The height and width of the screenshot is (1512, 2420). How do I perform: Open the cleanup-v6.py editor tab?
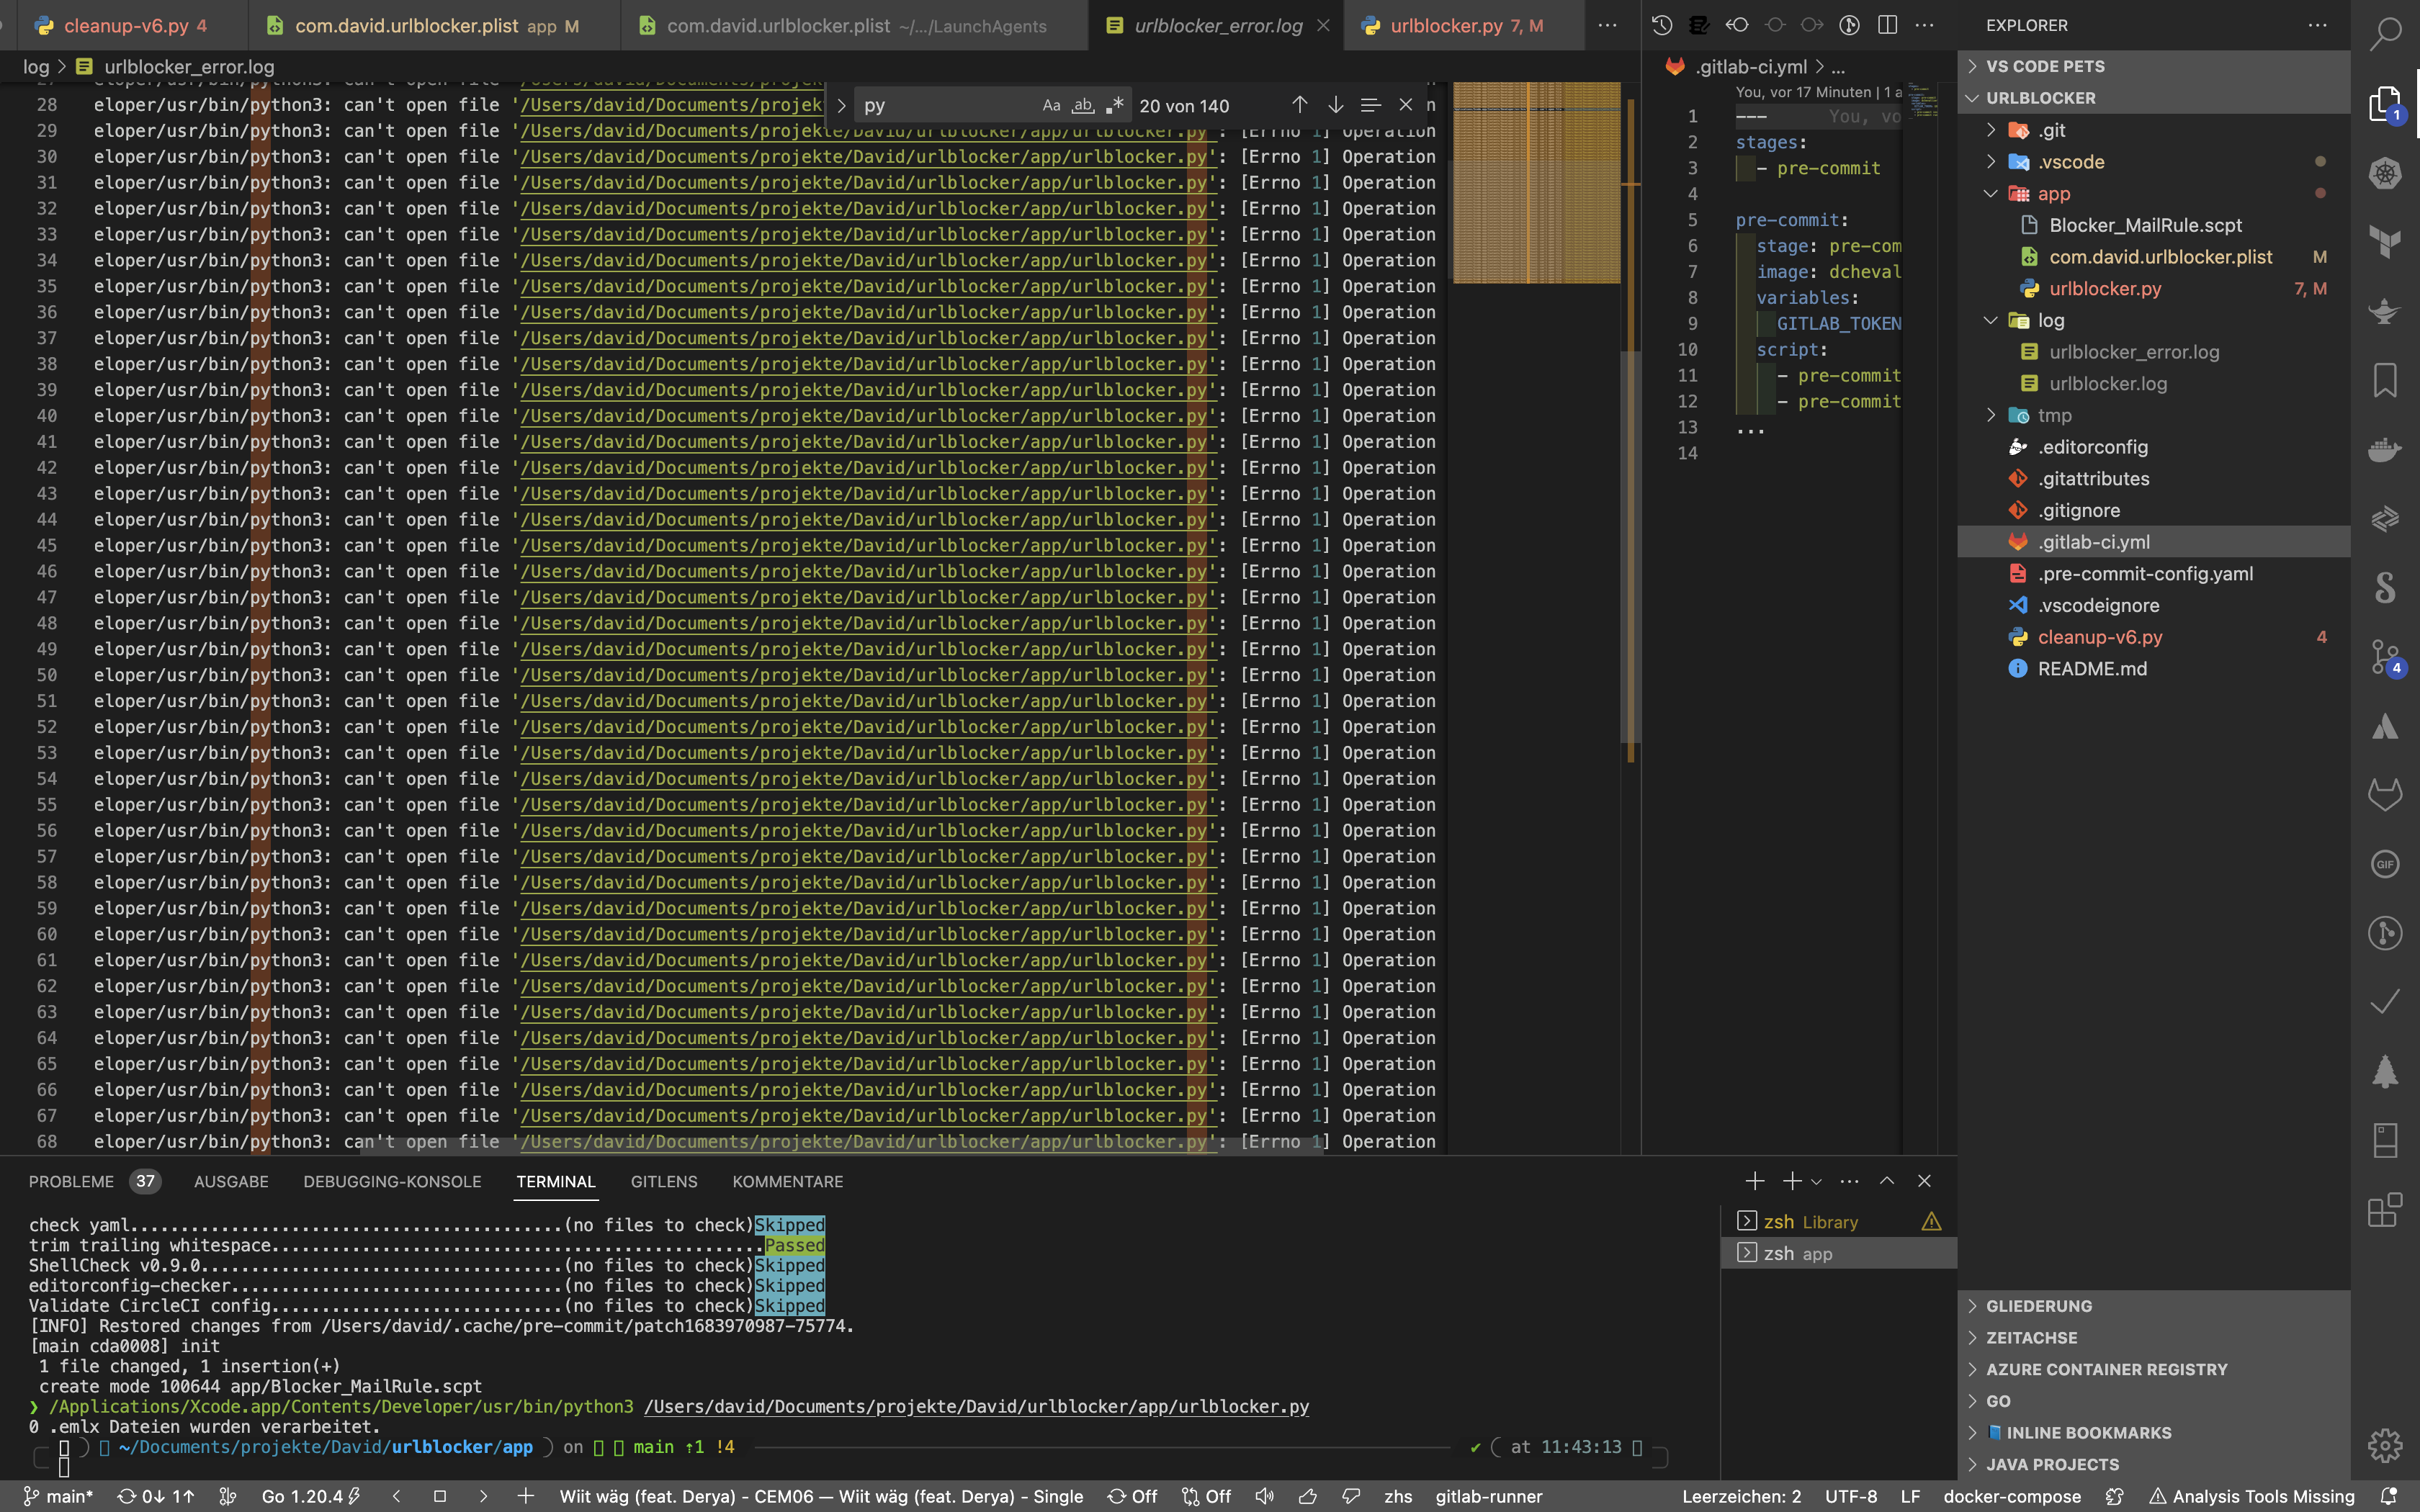pyautogui.click(x=126, y=26)
